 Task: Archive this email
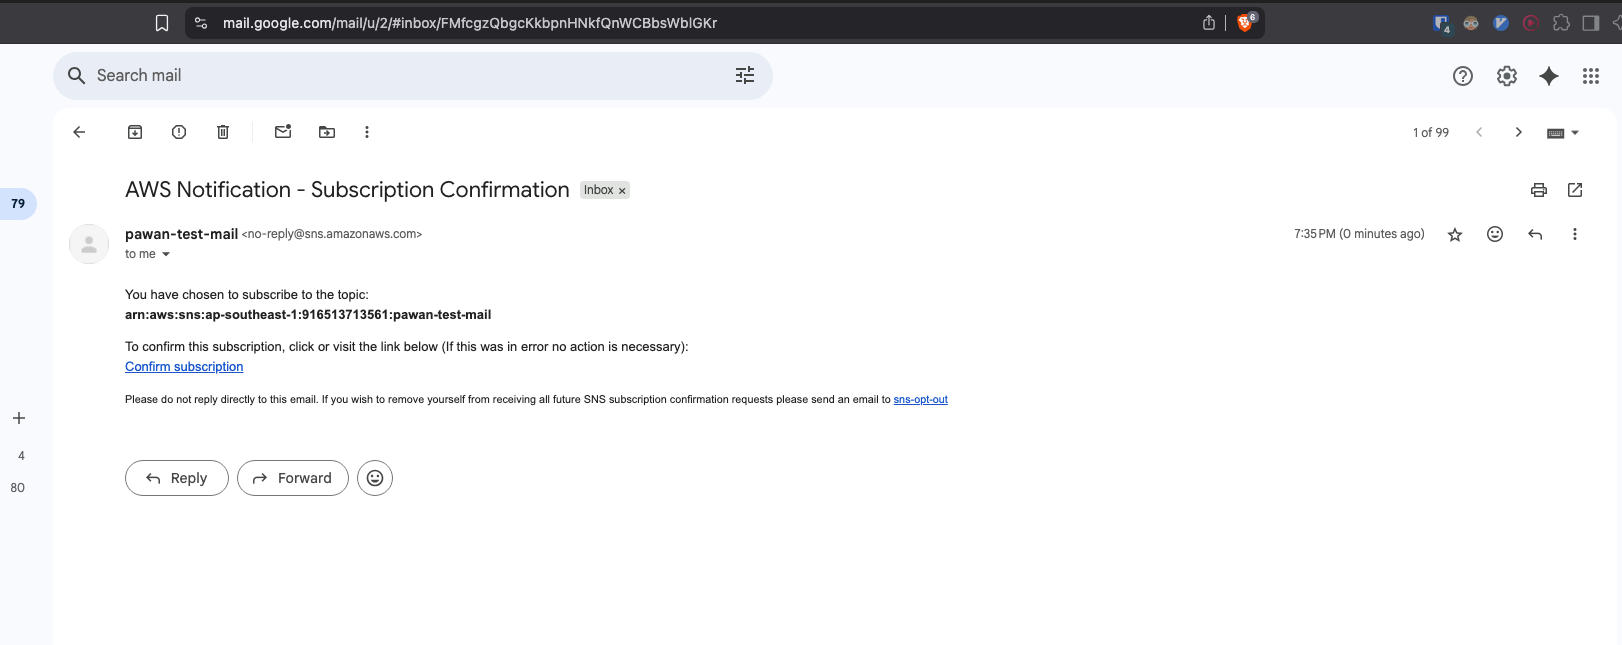click(x=135, y=132)
